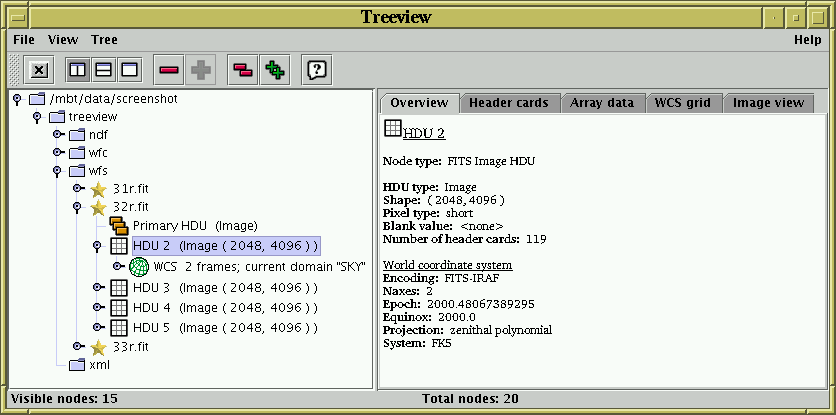
Task: Expand the ndf folder node
Action: (57, 135)
